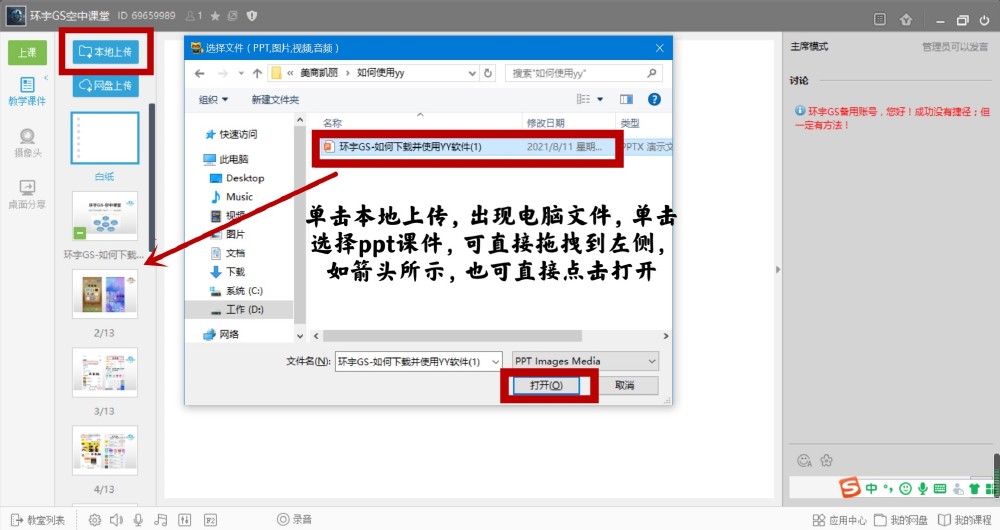Click the Sogou voice input microphone
Image resolution: width=1000 pixels, height=530 pixels.
point(922,489)
